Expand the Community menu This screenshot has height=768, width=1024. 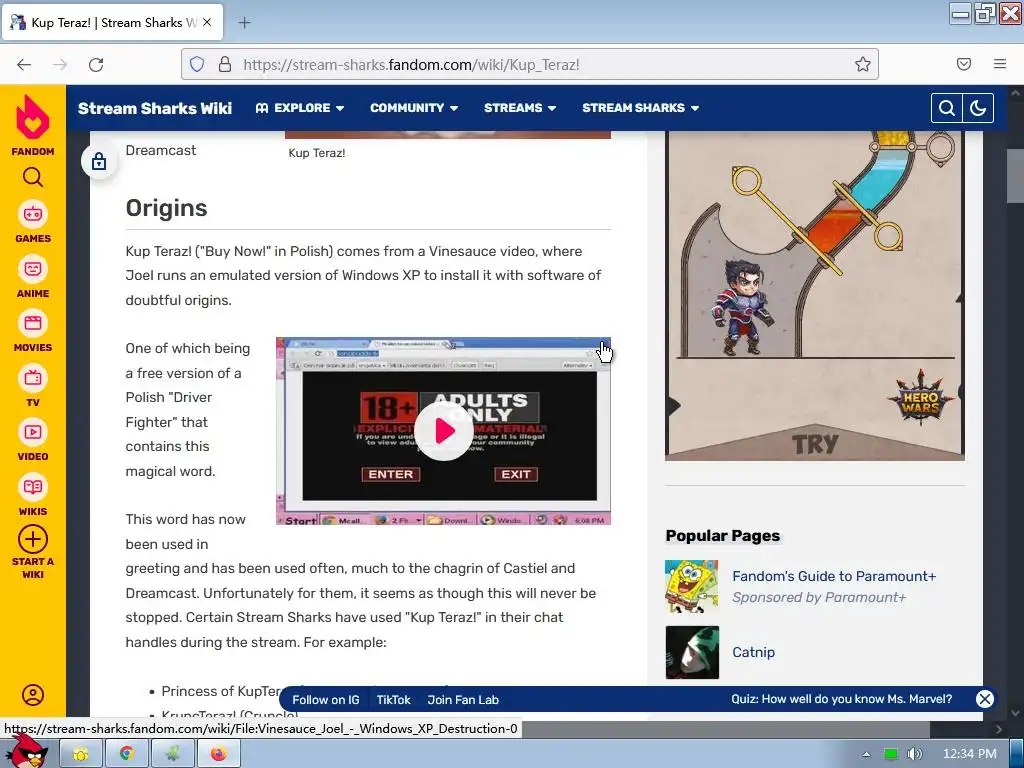click(x=414, y=108)
